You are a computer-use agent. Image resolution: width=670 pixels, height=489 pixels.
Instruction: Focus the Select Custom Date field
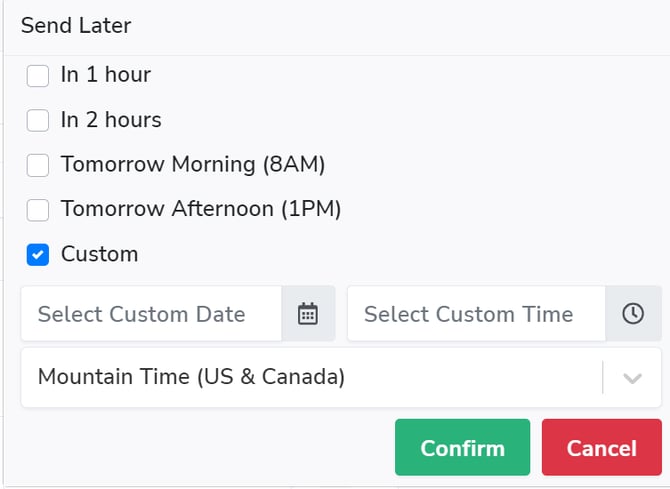150,314
